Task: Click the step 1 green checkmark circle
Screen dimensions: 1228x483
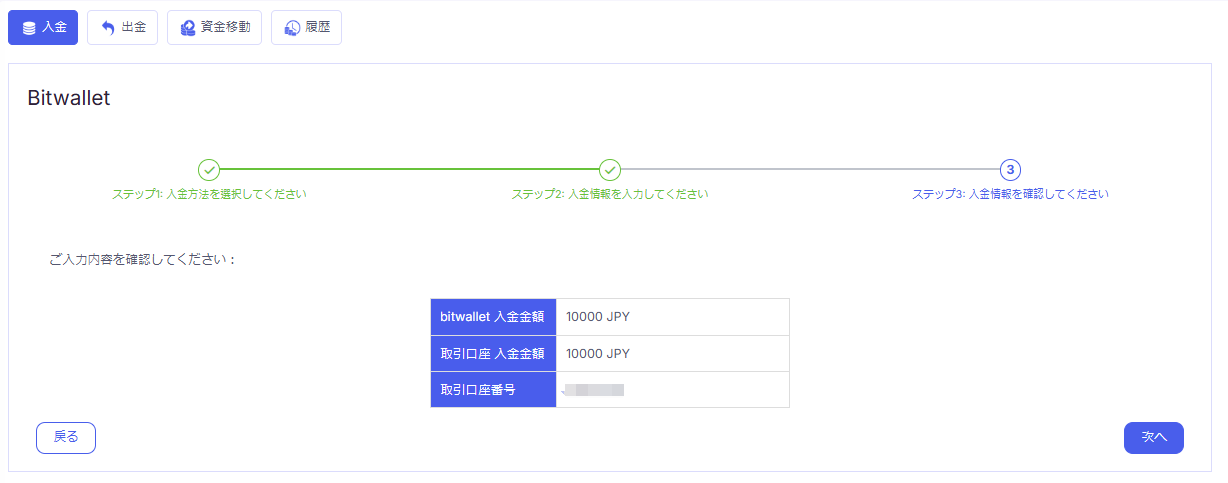Action: [x=208, y=169]
